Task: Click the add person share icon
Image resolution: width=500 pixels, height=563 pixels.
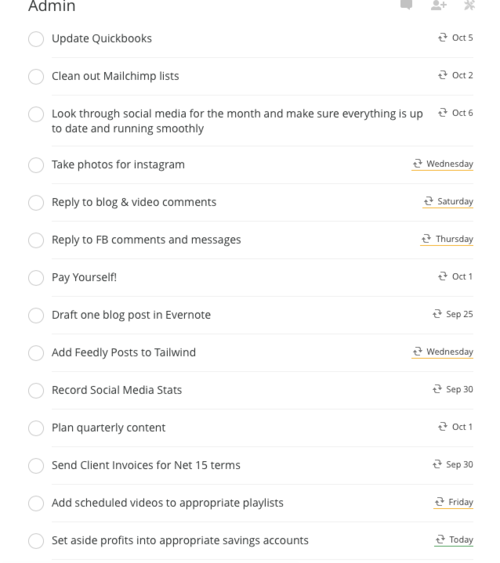Action: (x=439, y=5)
